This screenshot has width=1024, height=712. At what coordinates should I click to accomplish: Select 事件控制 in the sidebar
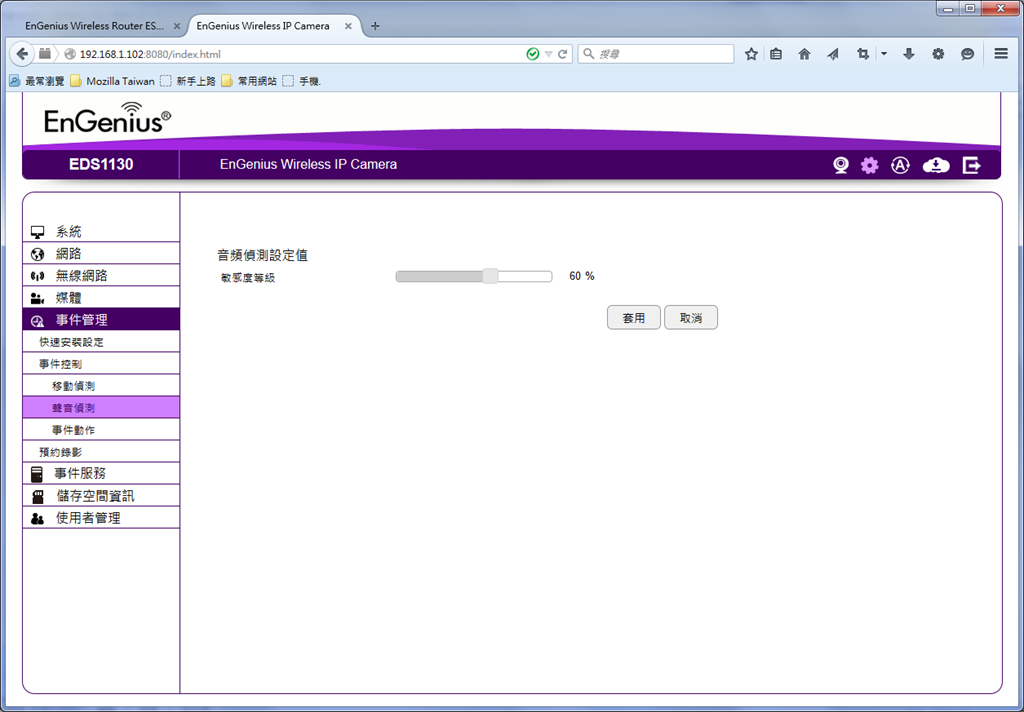click(x=101, y=364)
